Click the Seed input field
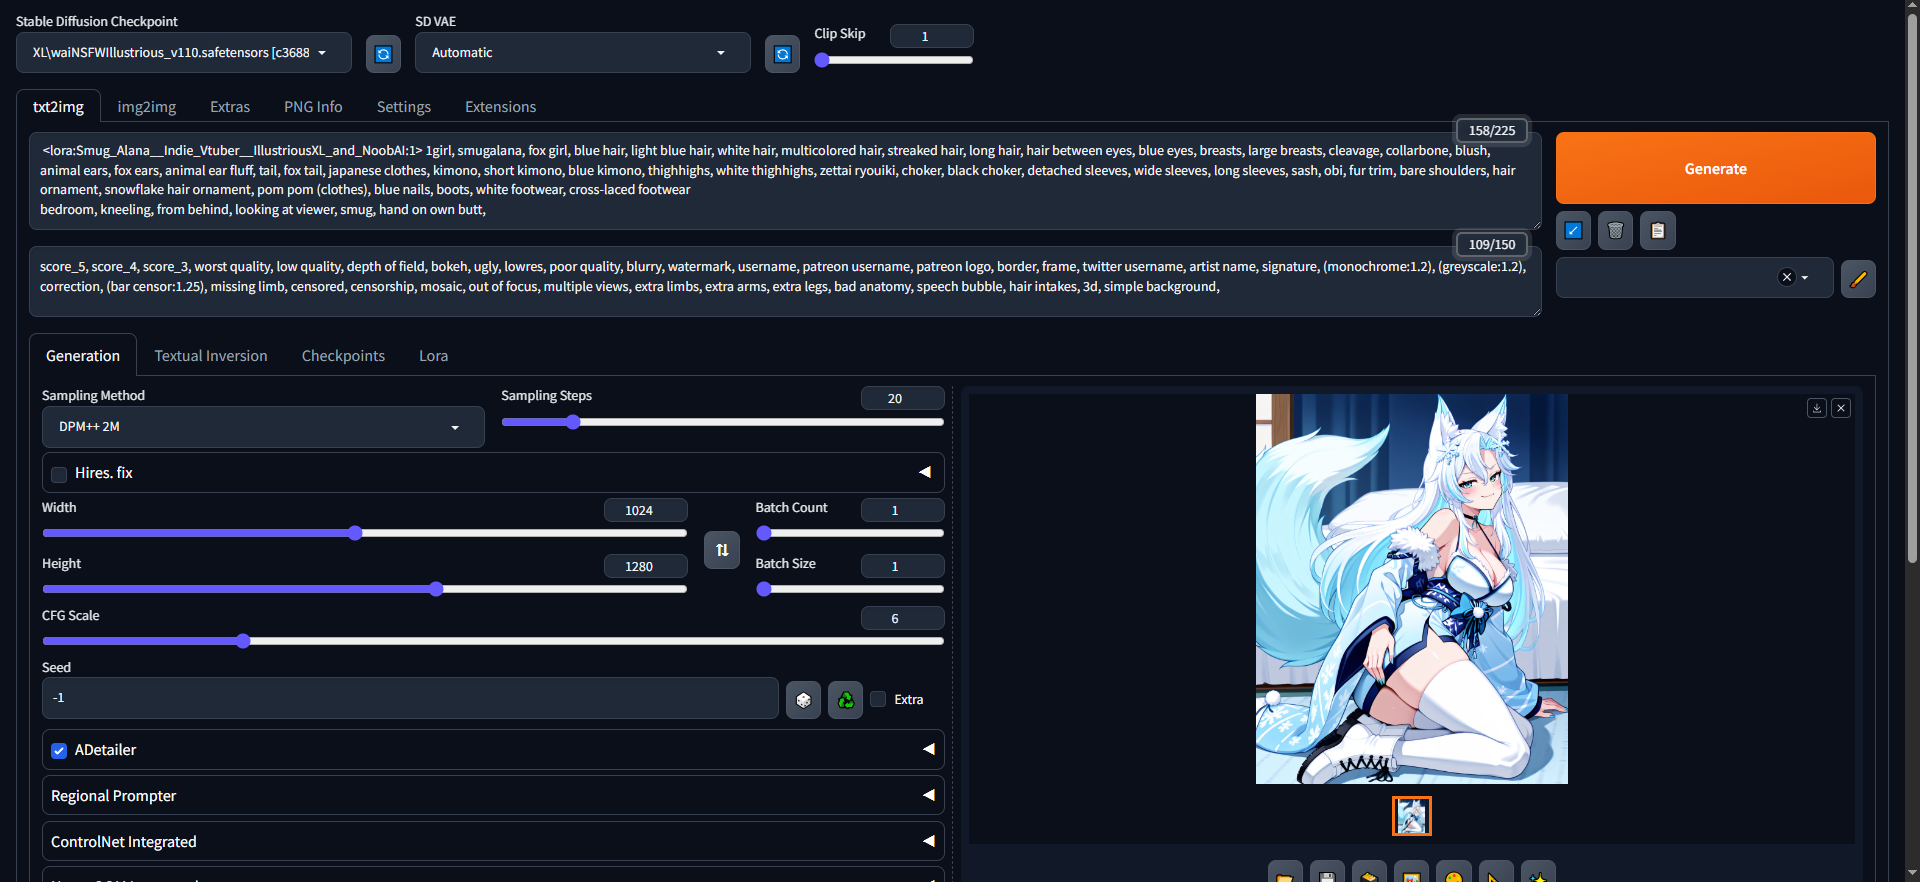Viewport: 1920px width, 882px height. pos(410,698)
